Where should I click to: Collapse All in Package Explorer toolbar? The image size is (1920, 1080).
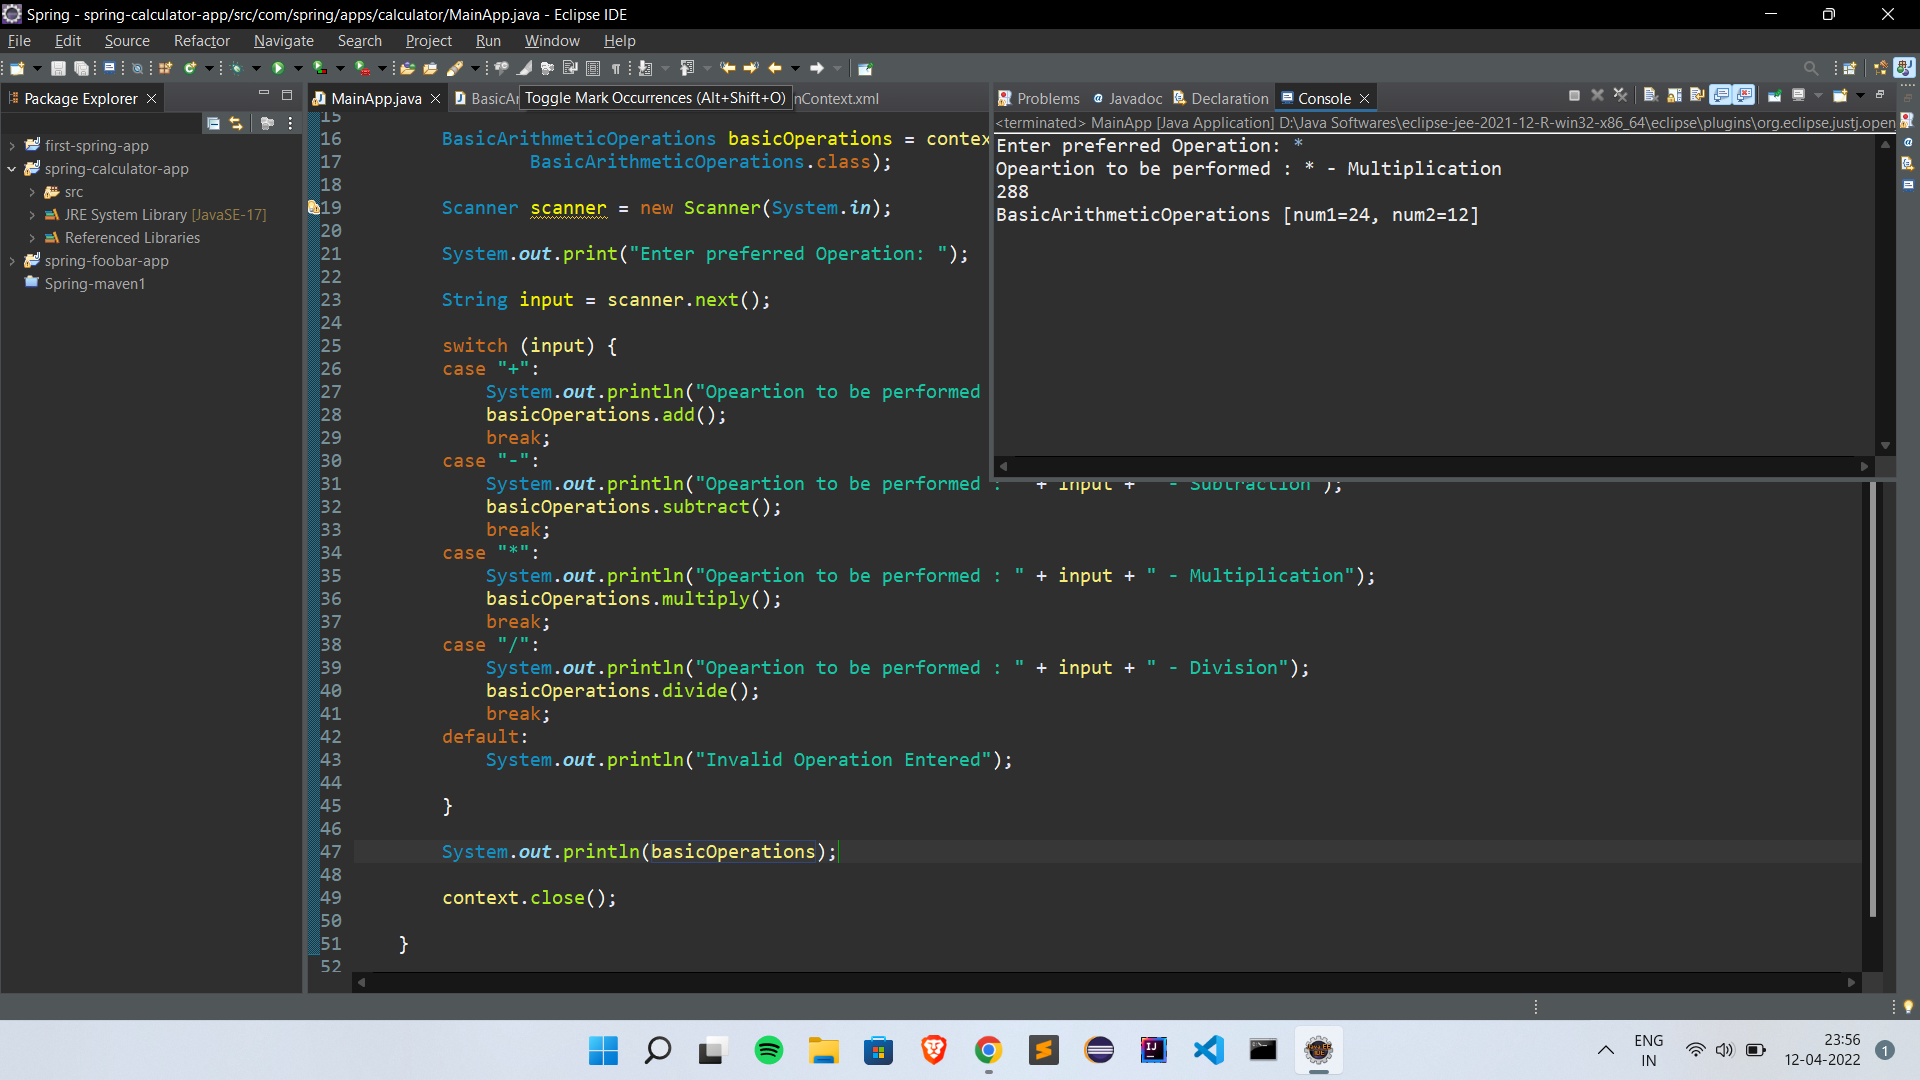[213, 123]
